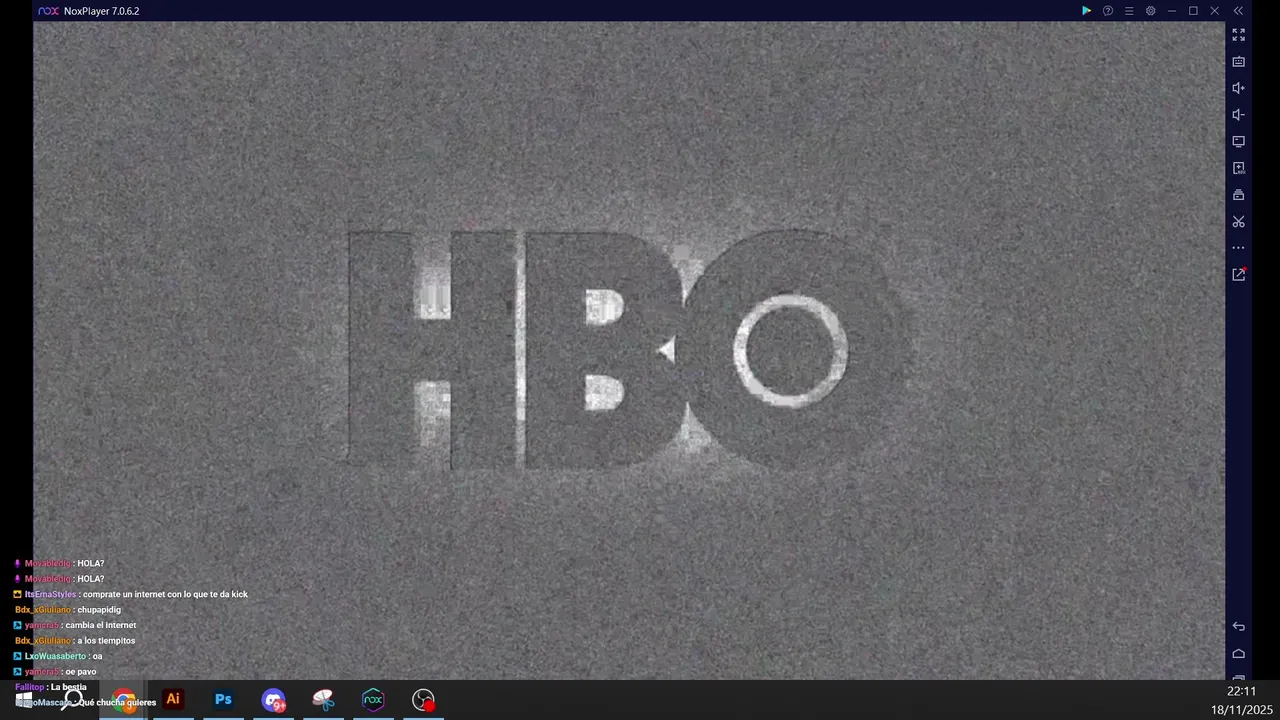Click the 22:11 taskbar clock
The image size is (1280, 720).
(1241, 692)
